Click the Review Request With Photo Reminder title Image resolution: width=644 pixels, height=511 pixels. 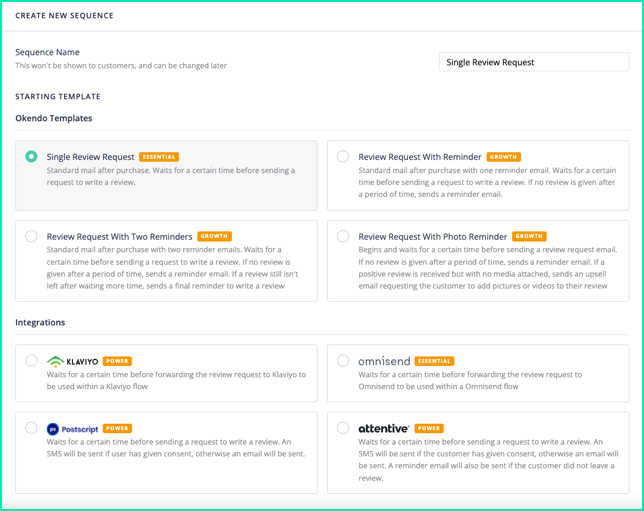[433, 237]
